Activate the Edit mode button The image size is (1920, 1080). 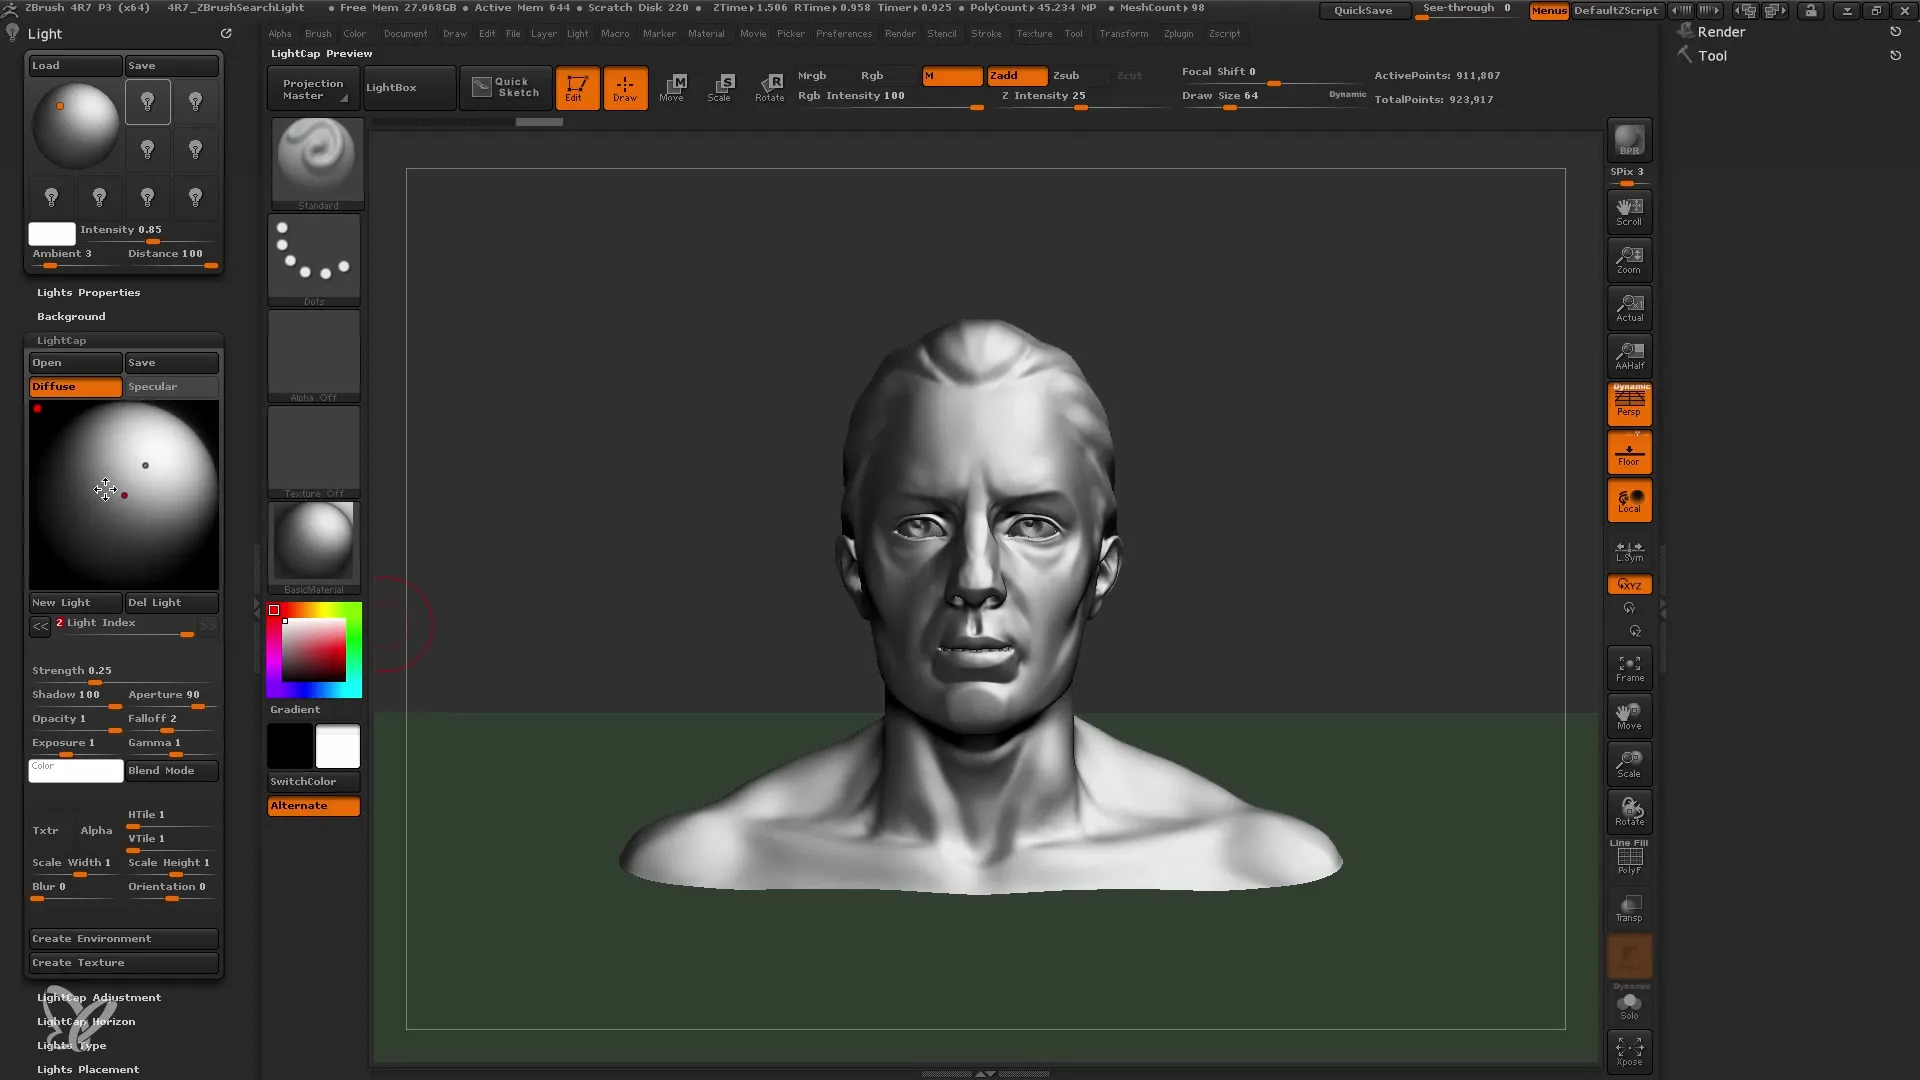click(577, 88)
